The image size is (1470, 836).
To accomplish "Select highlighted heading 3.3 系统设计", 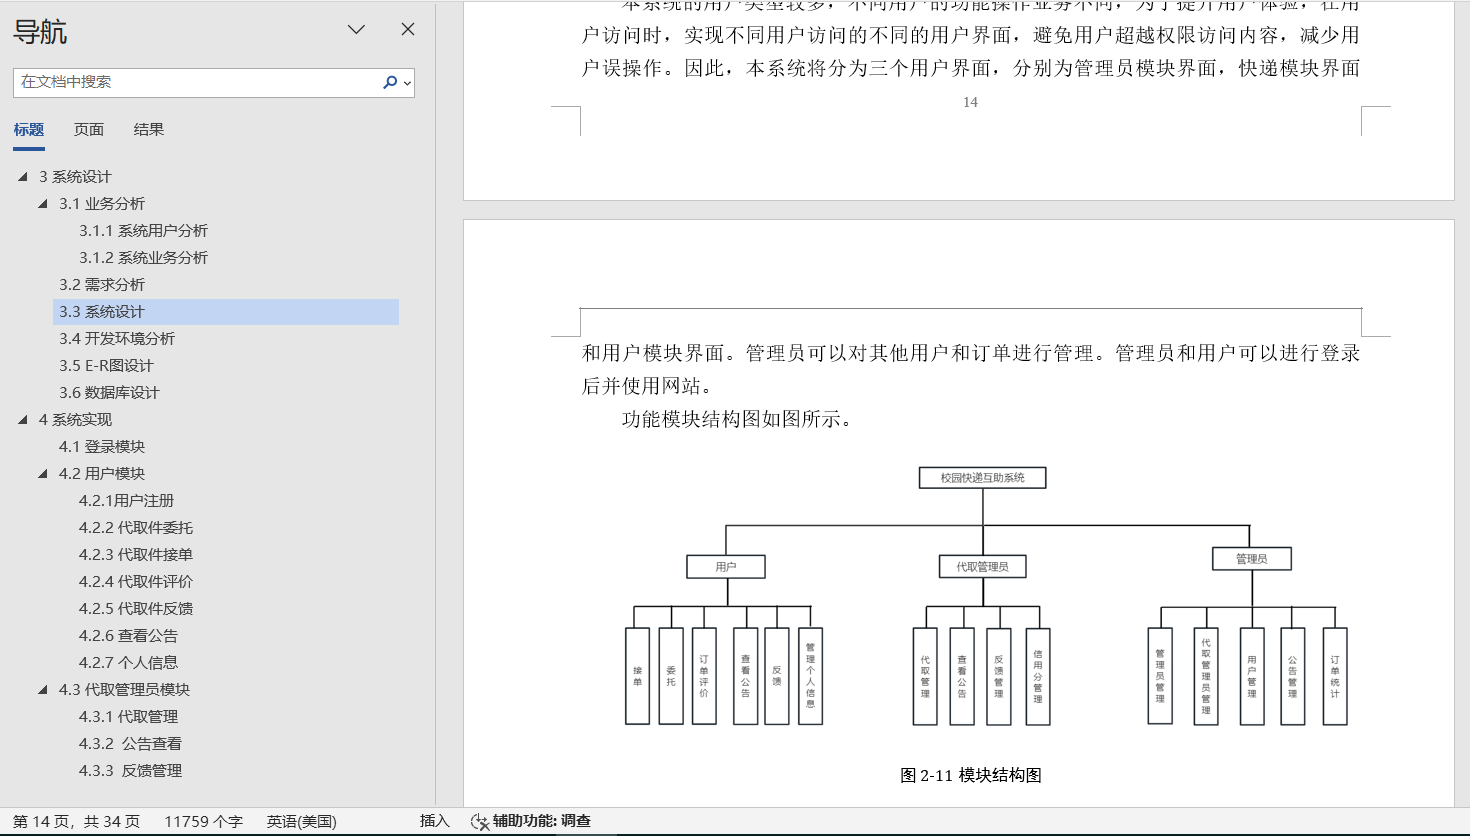I will [226, 312].
